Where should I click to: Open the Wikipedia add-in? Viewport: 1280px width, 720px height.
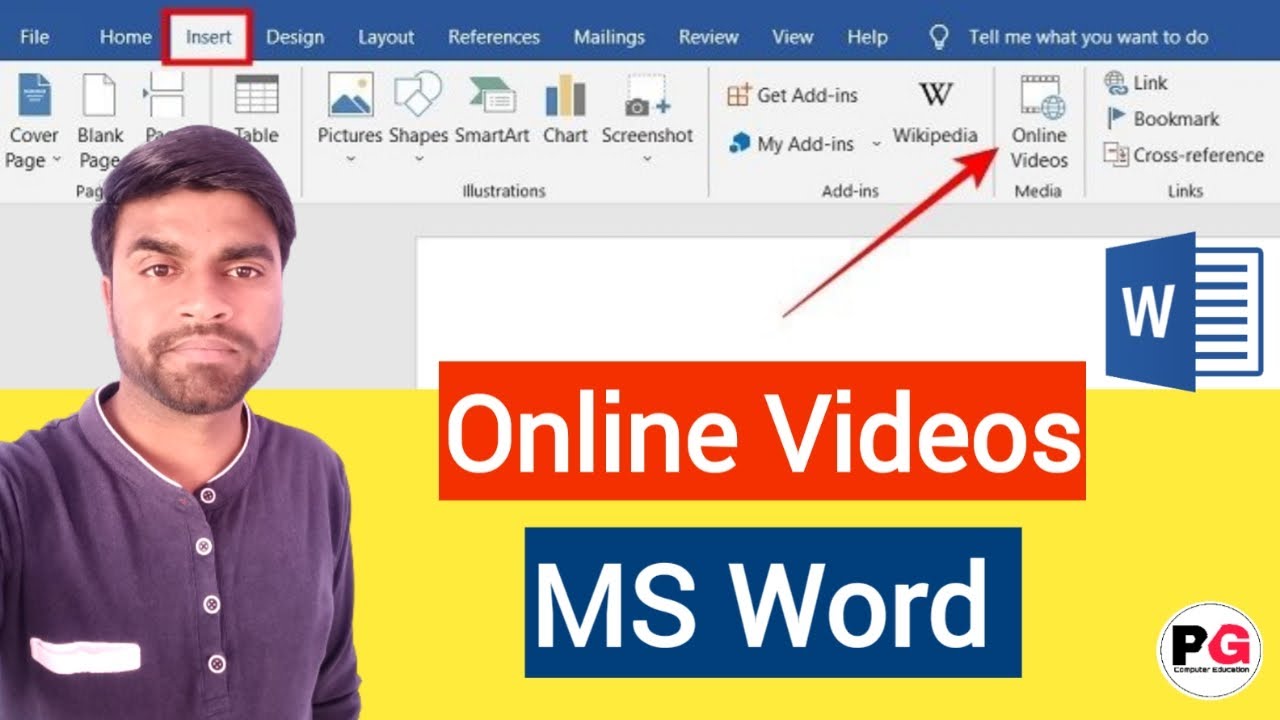pos(935,112)
